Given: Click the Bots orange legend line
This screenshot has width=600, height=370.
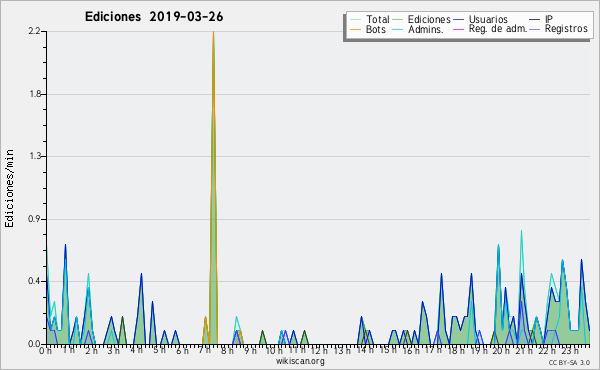Looking at the screenshot, I should pyautogui.click(x=355, y=29).
